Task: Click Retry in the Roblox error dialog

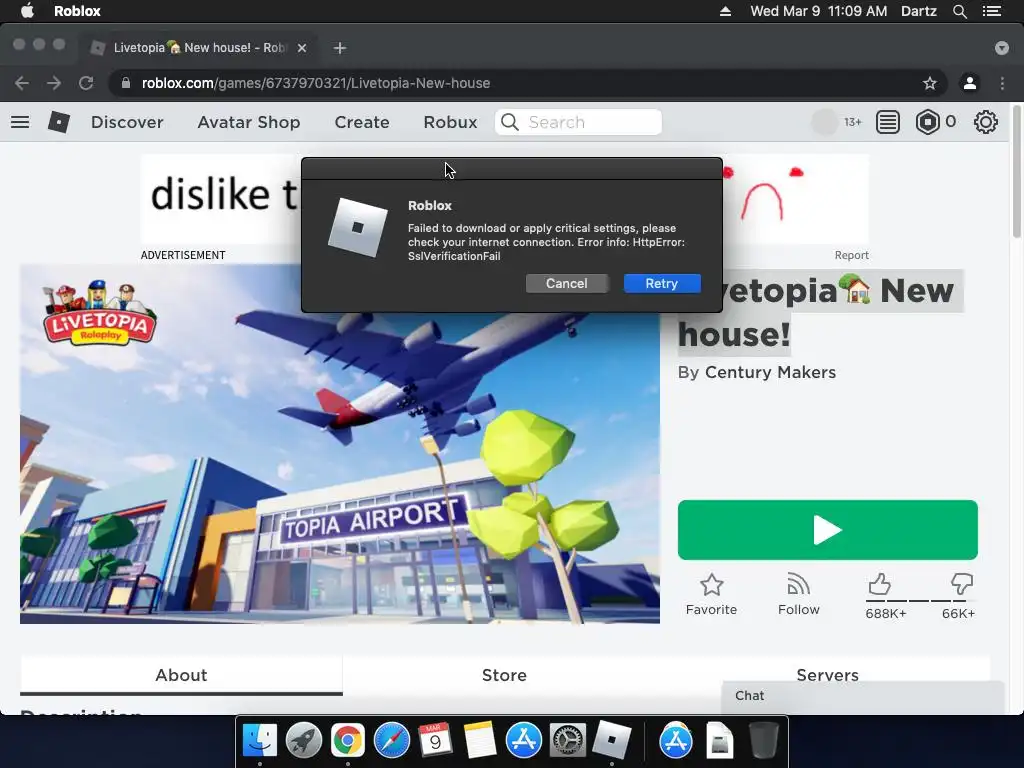Action: click(x=662, y=283)
